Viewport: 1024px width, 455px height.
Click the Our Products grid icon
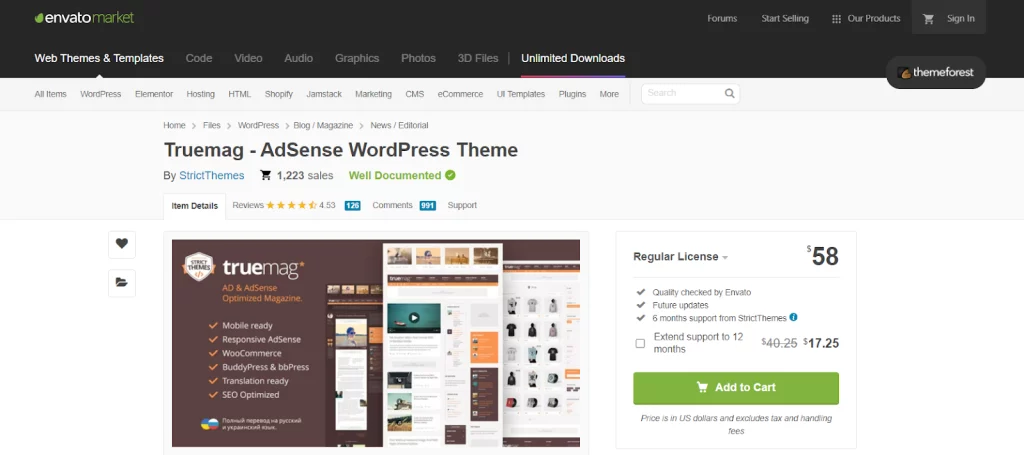[836, 19]
